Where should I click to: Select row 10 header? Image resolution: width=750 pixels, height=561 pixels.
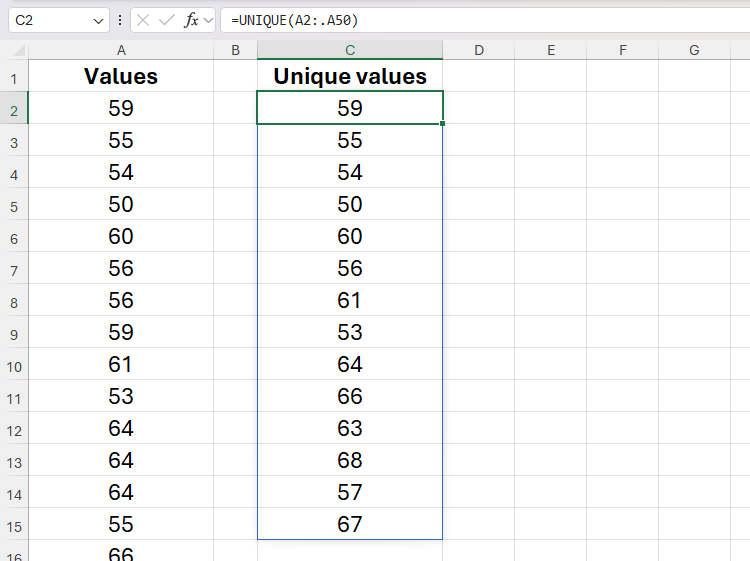click(x=14, y=365)
